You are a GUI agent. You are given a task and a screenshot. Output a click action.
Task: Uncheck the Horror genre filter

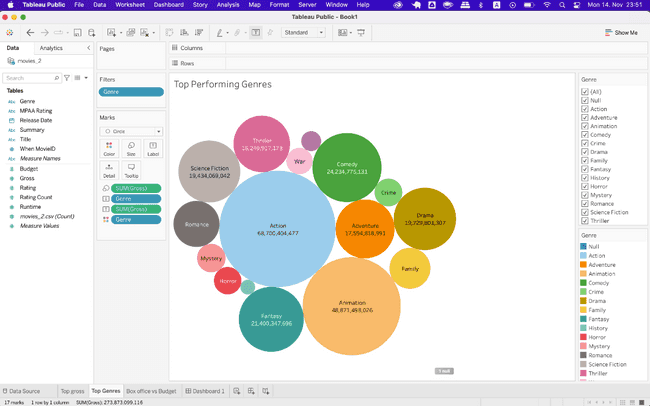pos(585,186)
